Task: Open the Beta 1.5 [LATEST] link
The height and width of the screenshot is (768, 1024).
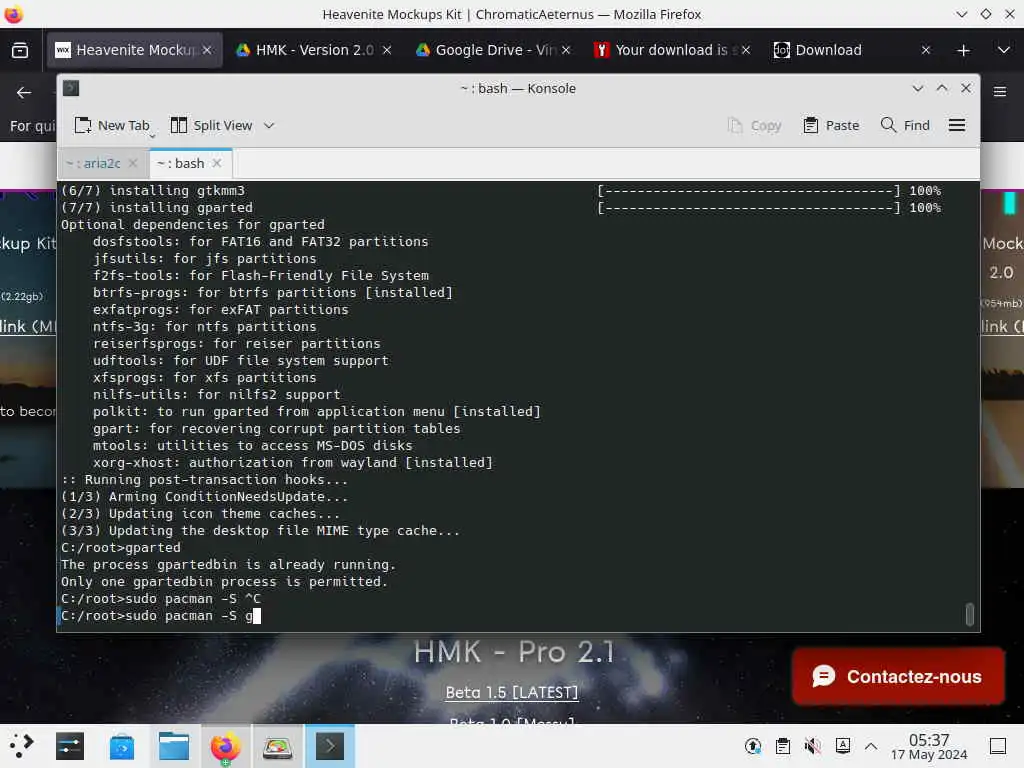Action: 511,692
